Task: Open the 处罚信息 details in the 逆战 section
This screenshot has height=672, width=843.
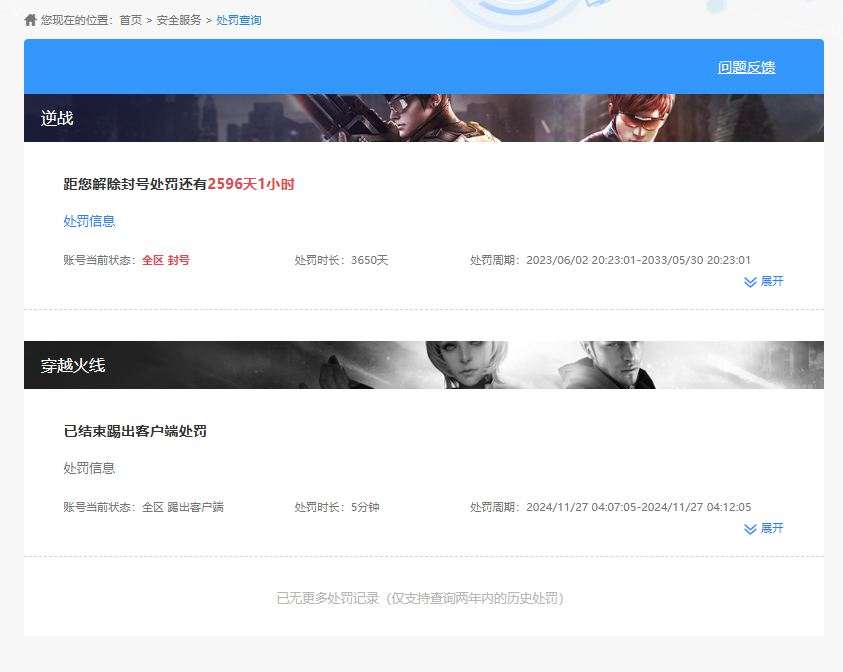Action: [x=88, y=221]
